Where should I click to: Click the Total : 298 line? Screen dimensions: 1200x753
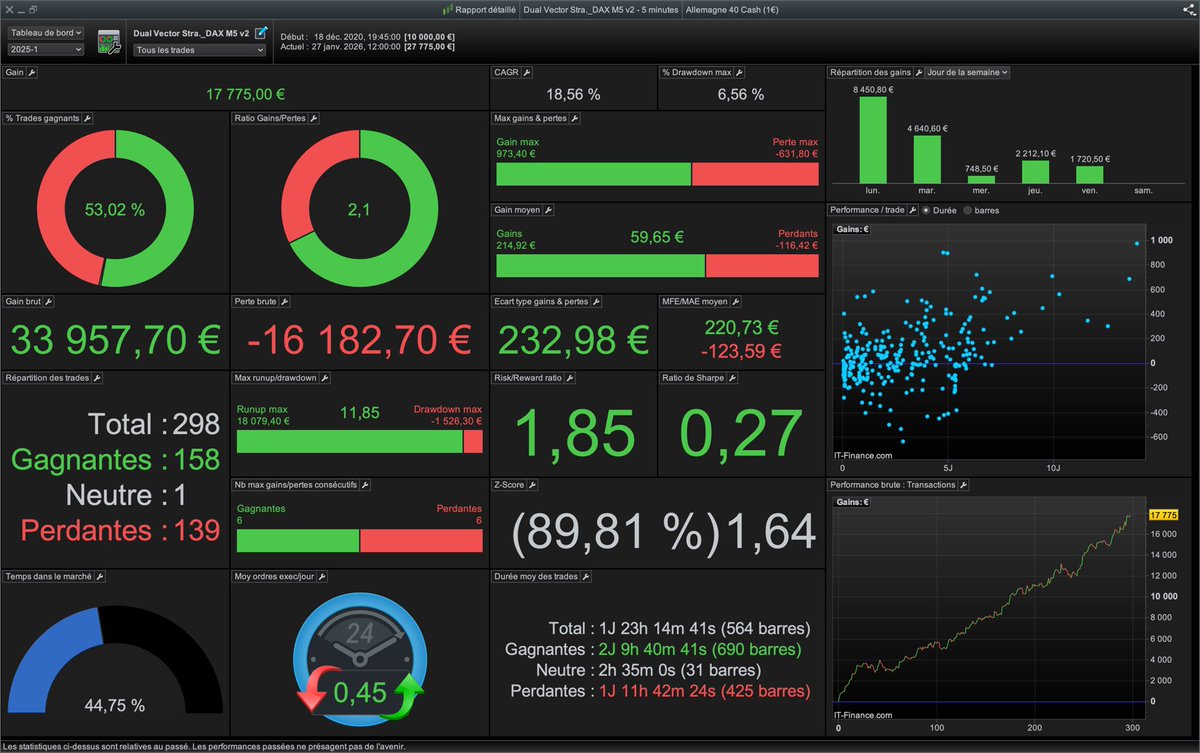154,424
